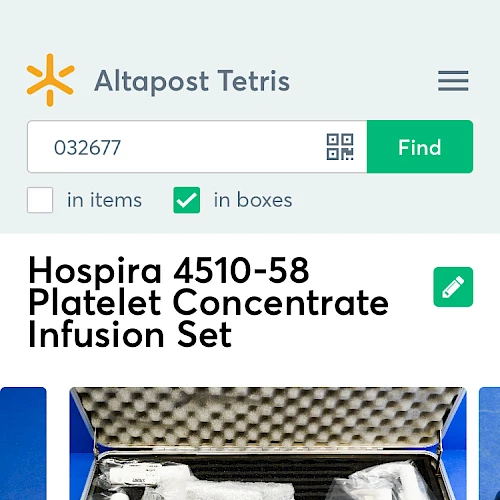Click the QR code scanner icon
The height and width of the screenshot is (500, 500).
(x=340, y=147)
